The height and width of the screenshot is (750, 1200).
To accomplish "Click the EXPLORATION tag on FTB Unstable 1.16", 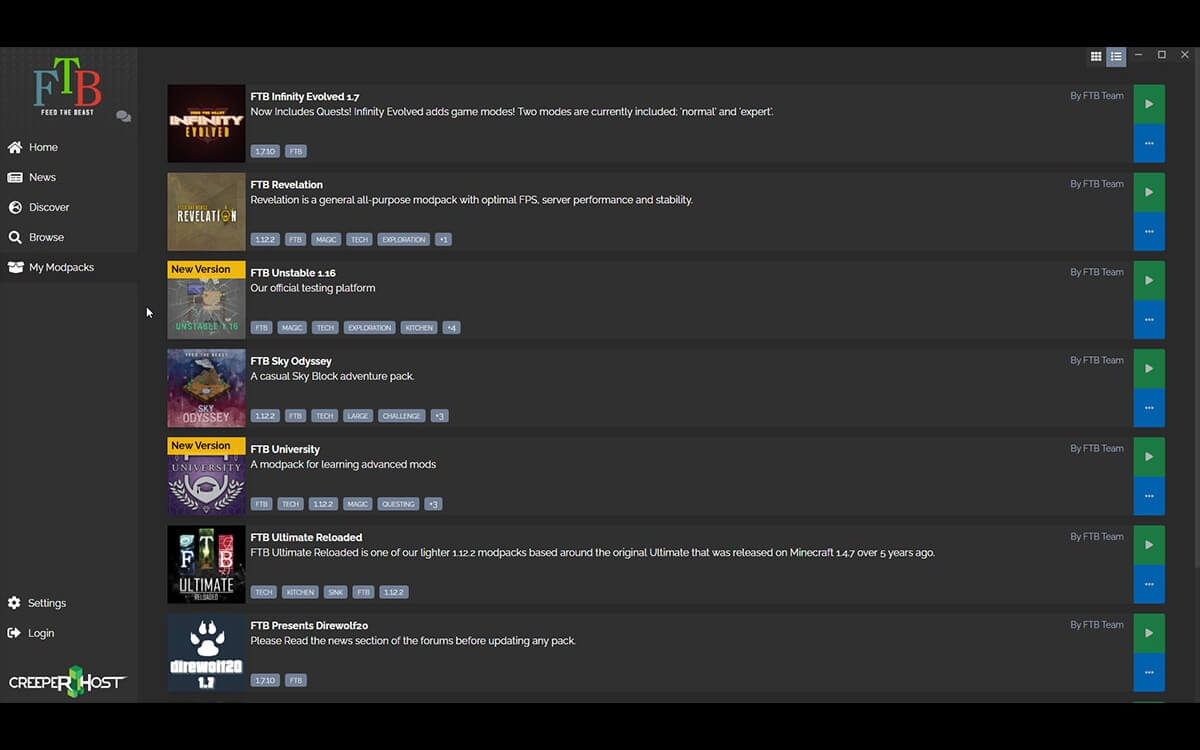I will pos(370,328).
